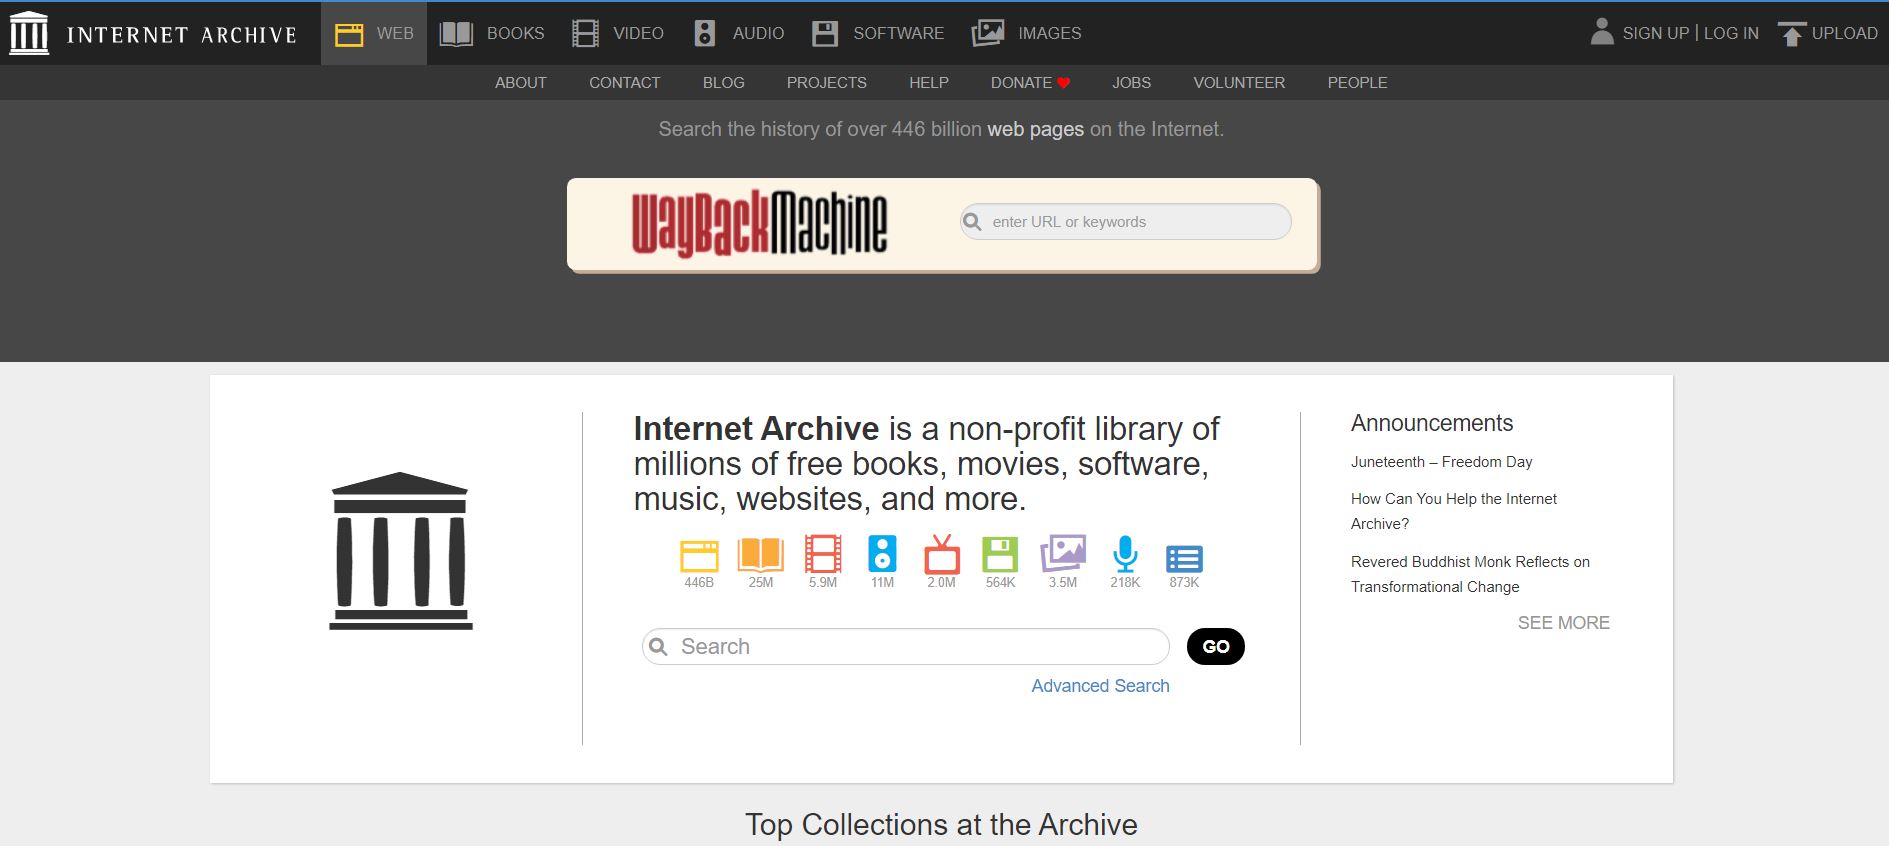The width and height of the screenshot is (1889, 846).
Task: Open the PROJECTS menu item
Action: pyautogui.click(x=826, y=83)
